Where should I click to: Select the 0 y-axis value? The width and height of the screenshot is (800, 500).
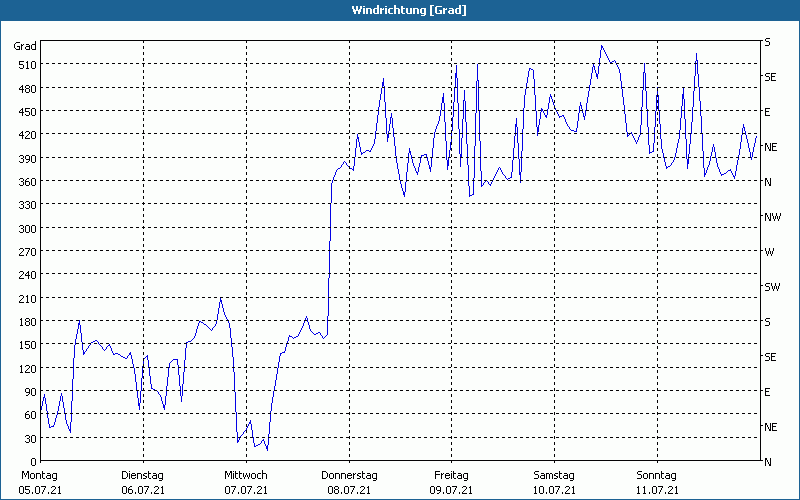(34, 462)
